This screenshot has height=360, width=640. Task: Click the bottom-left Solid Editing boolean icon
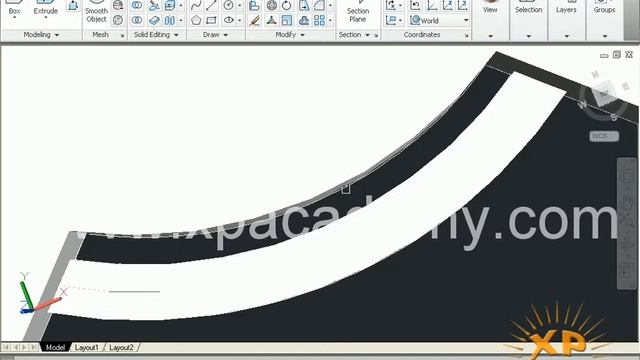click(x=137, y=20)
